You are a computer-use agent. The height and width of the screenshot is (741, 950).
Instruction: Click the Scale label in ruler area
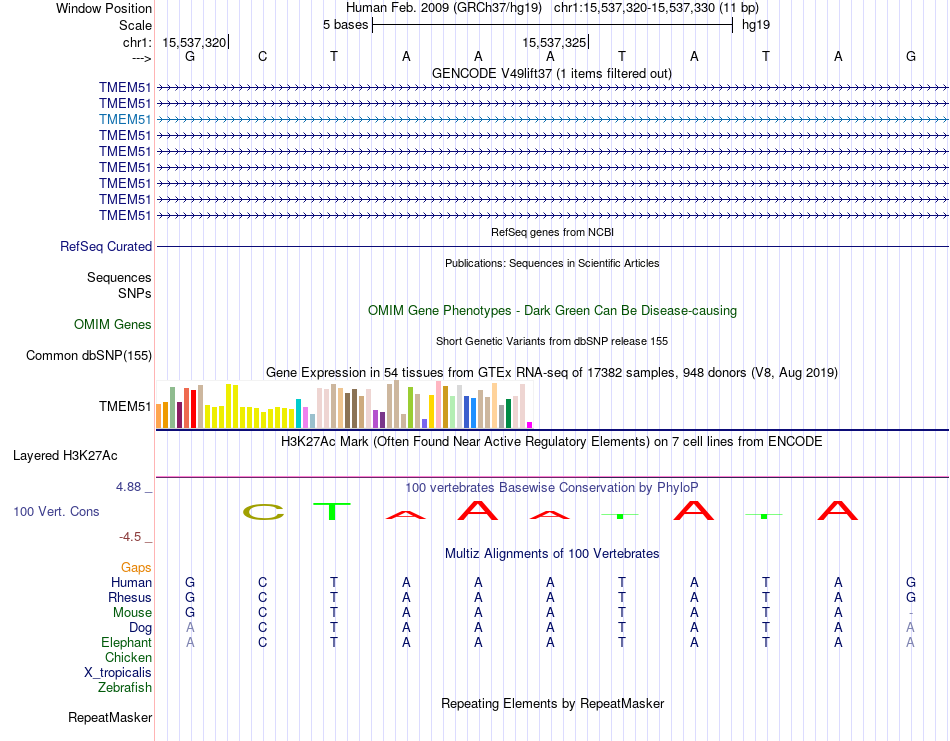(x=135, y=25)
